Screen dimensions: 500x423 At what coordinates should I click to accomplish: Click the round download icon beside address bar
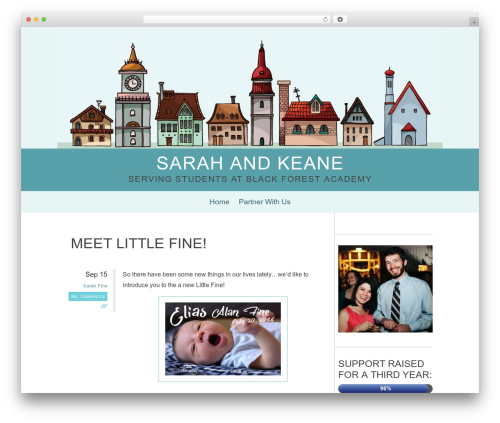pyautogui.click(x=340, y=20)
